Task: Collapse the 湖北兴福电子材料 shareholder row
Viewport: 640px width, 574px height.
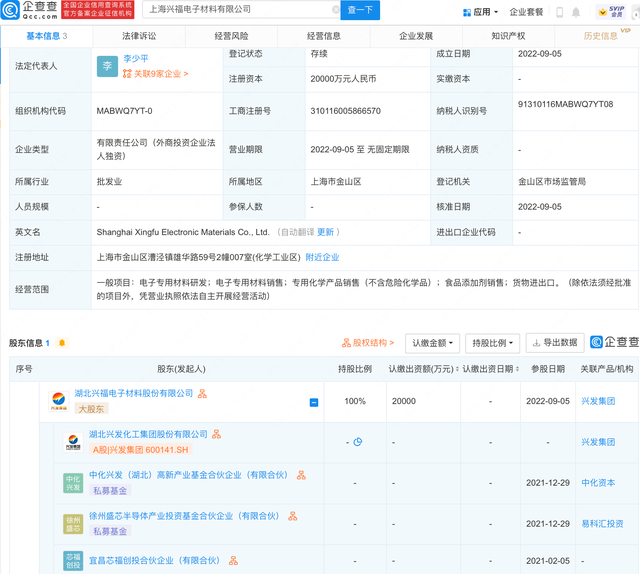Action: [x=314, y=402]
